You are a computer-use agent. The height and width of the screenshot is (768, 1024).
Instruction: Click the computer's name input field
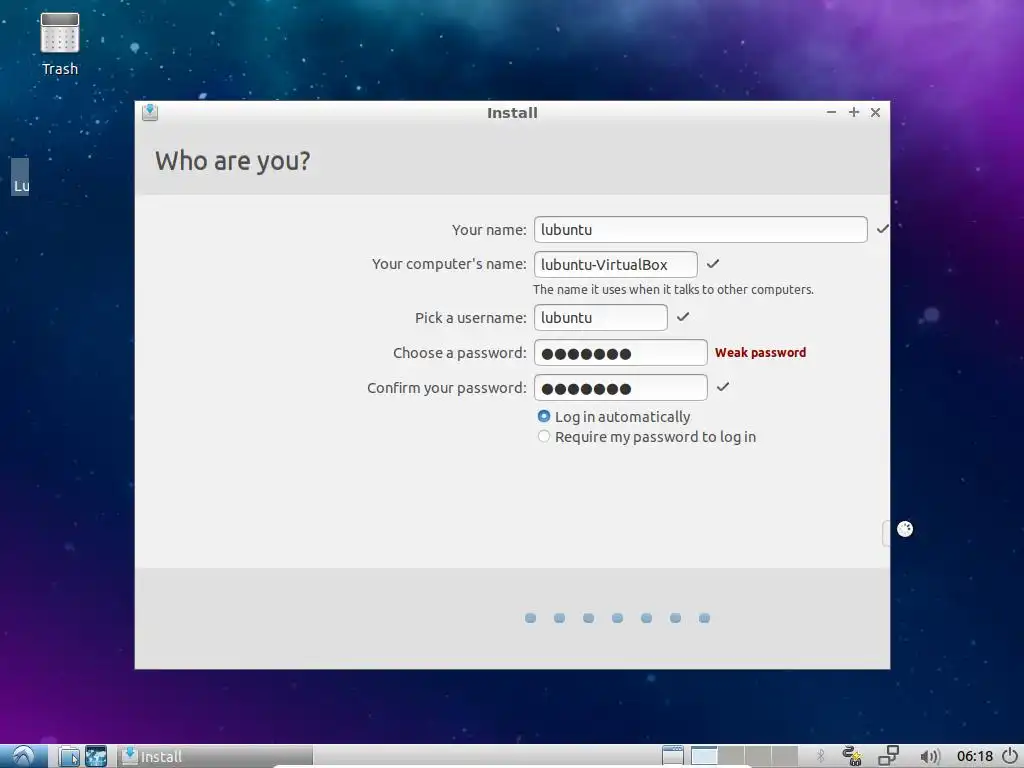615,264
